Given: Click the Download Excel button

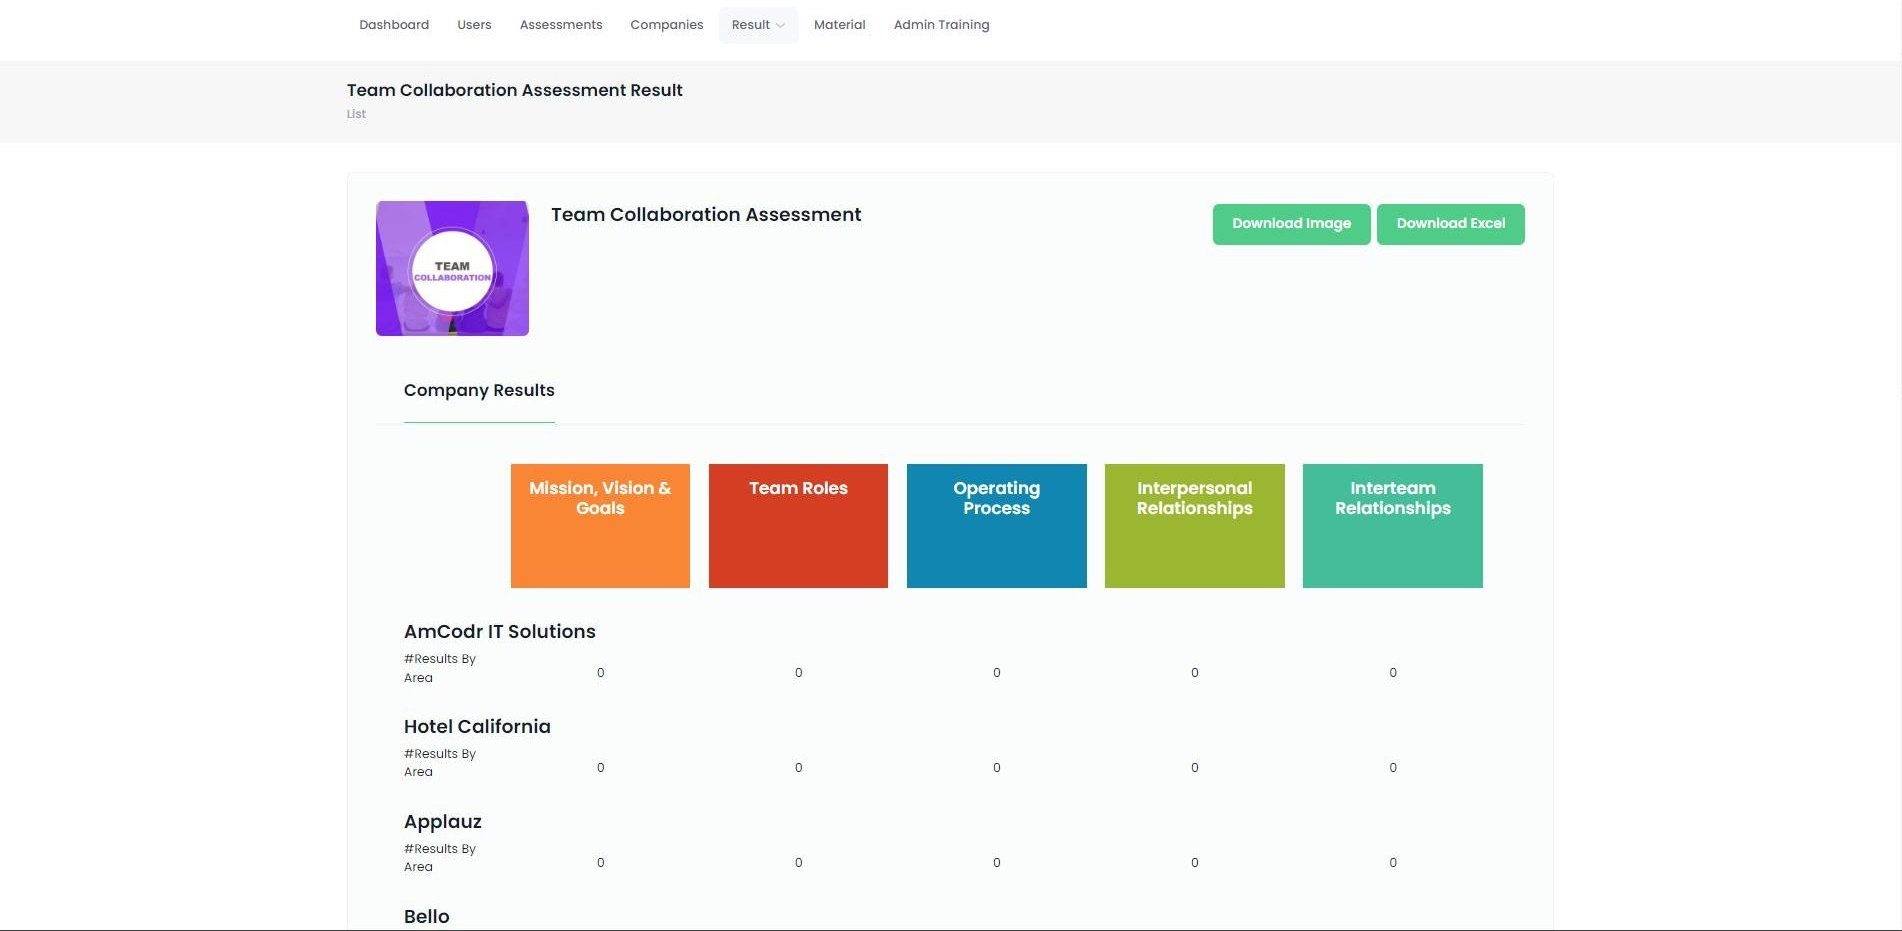Looking at the screenshot, I should [x=1450, y=224].
